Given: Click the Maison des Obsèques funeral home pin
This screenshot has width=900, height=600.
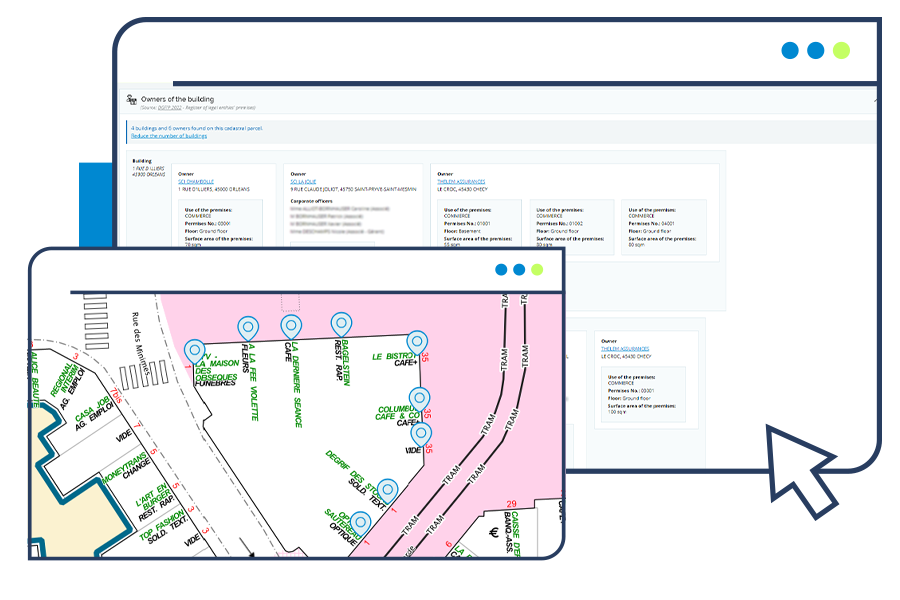Looking at the screenshot, I should pos(195,349).
